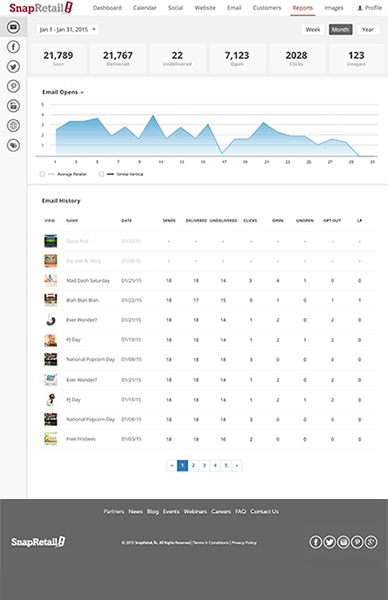Open Pinterest reports in the left sidebar
The height and width of the screenshot is (600, 388).
pyautogui.click(x=13, y=86)
